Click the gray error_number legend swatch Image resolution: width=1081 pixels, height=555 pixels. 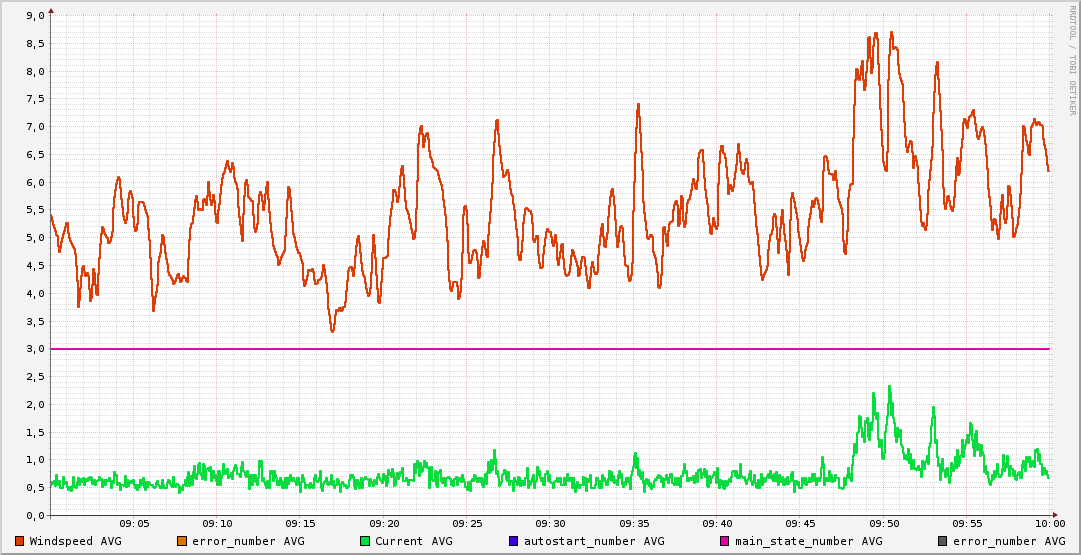coord(942,541)
